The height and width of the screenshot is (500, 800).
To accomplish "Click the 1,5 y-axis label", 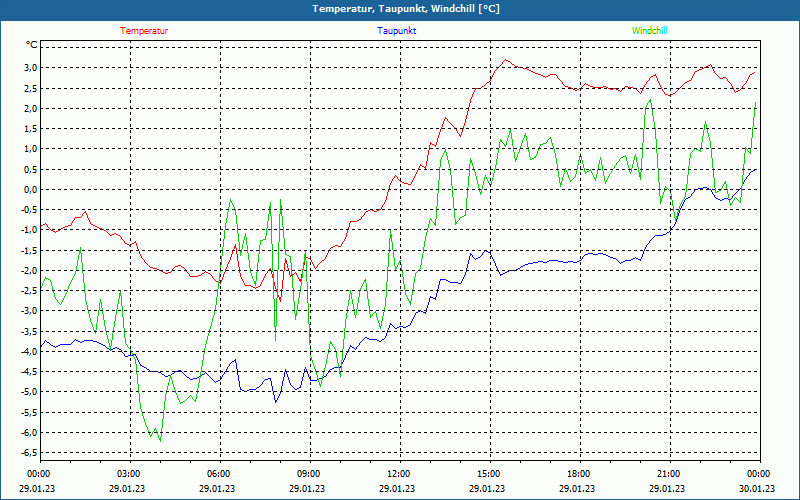I will point(31,129).
